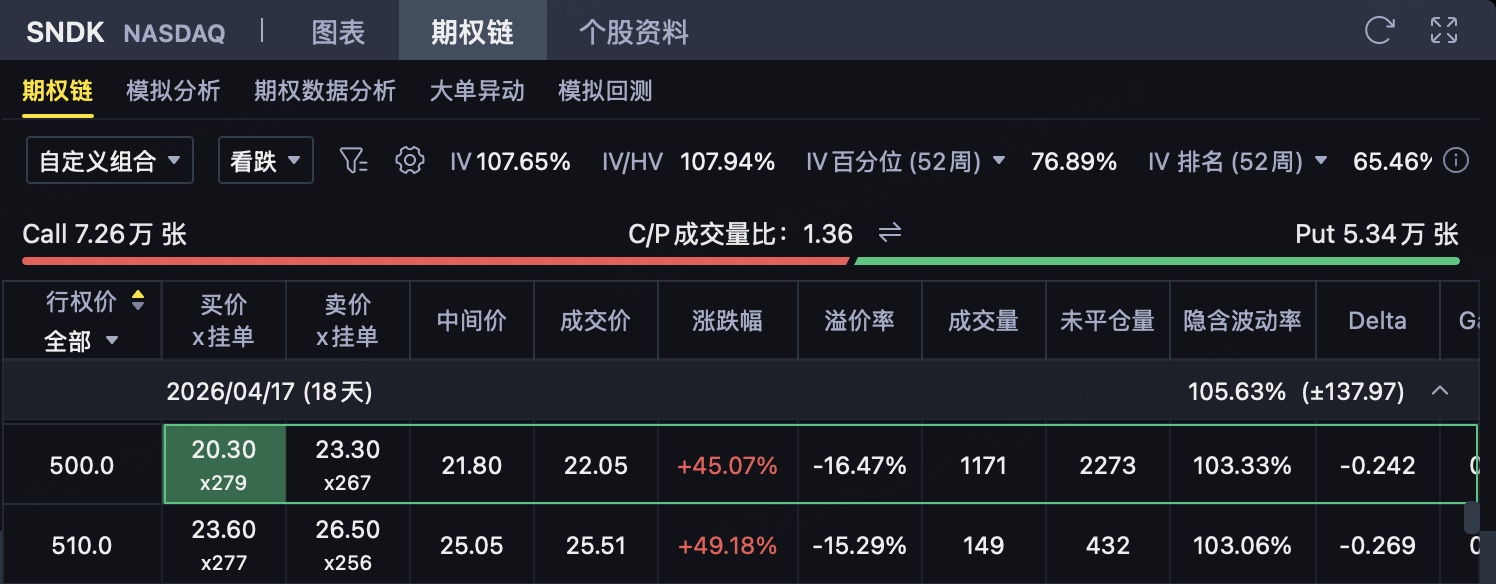Click the vertical scrollbar thumb on the right

[1470, 517]
